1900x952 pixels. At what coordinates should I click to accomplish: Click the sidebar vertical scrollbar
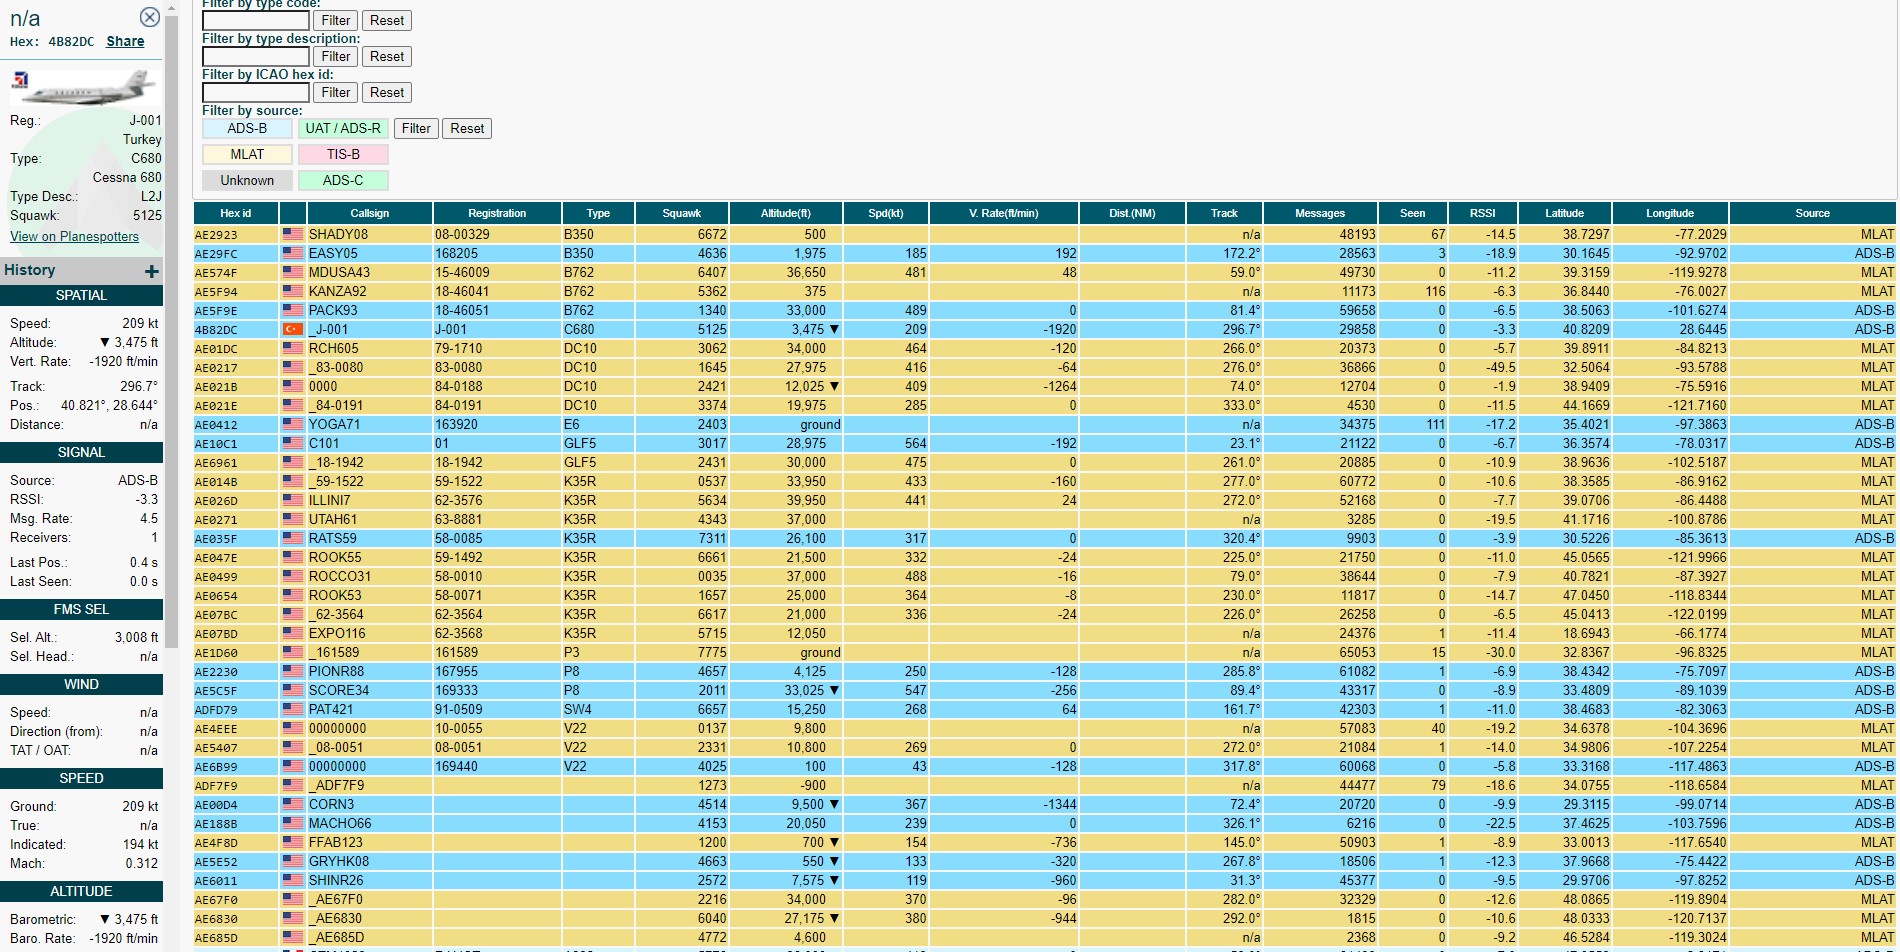click(x=171, y=330)
